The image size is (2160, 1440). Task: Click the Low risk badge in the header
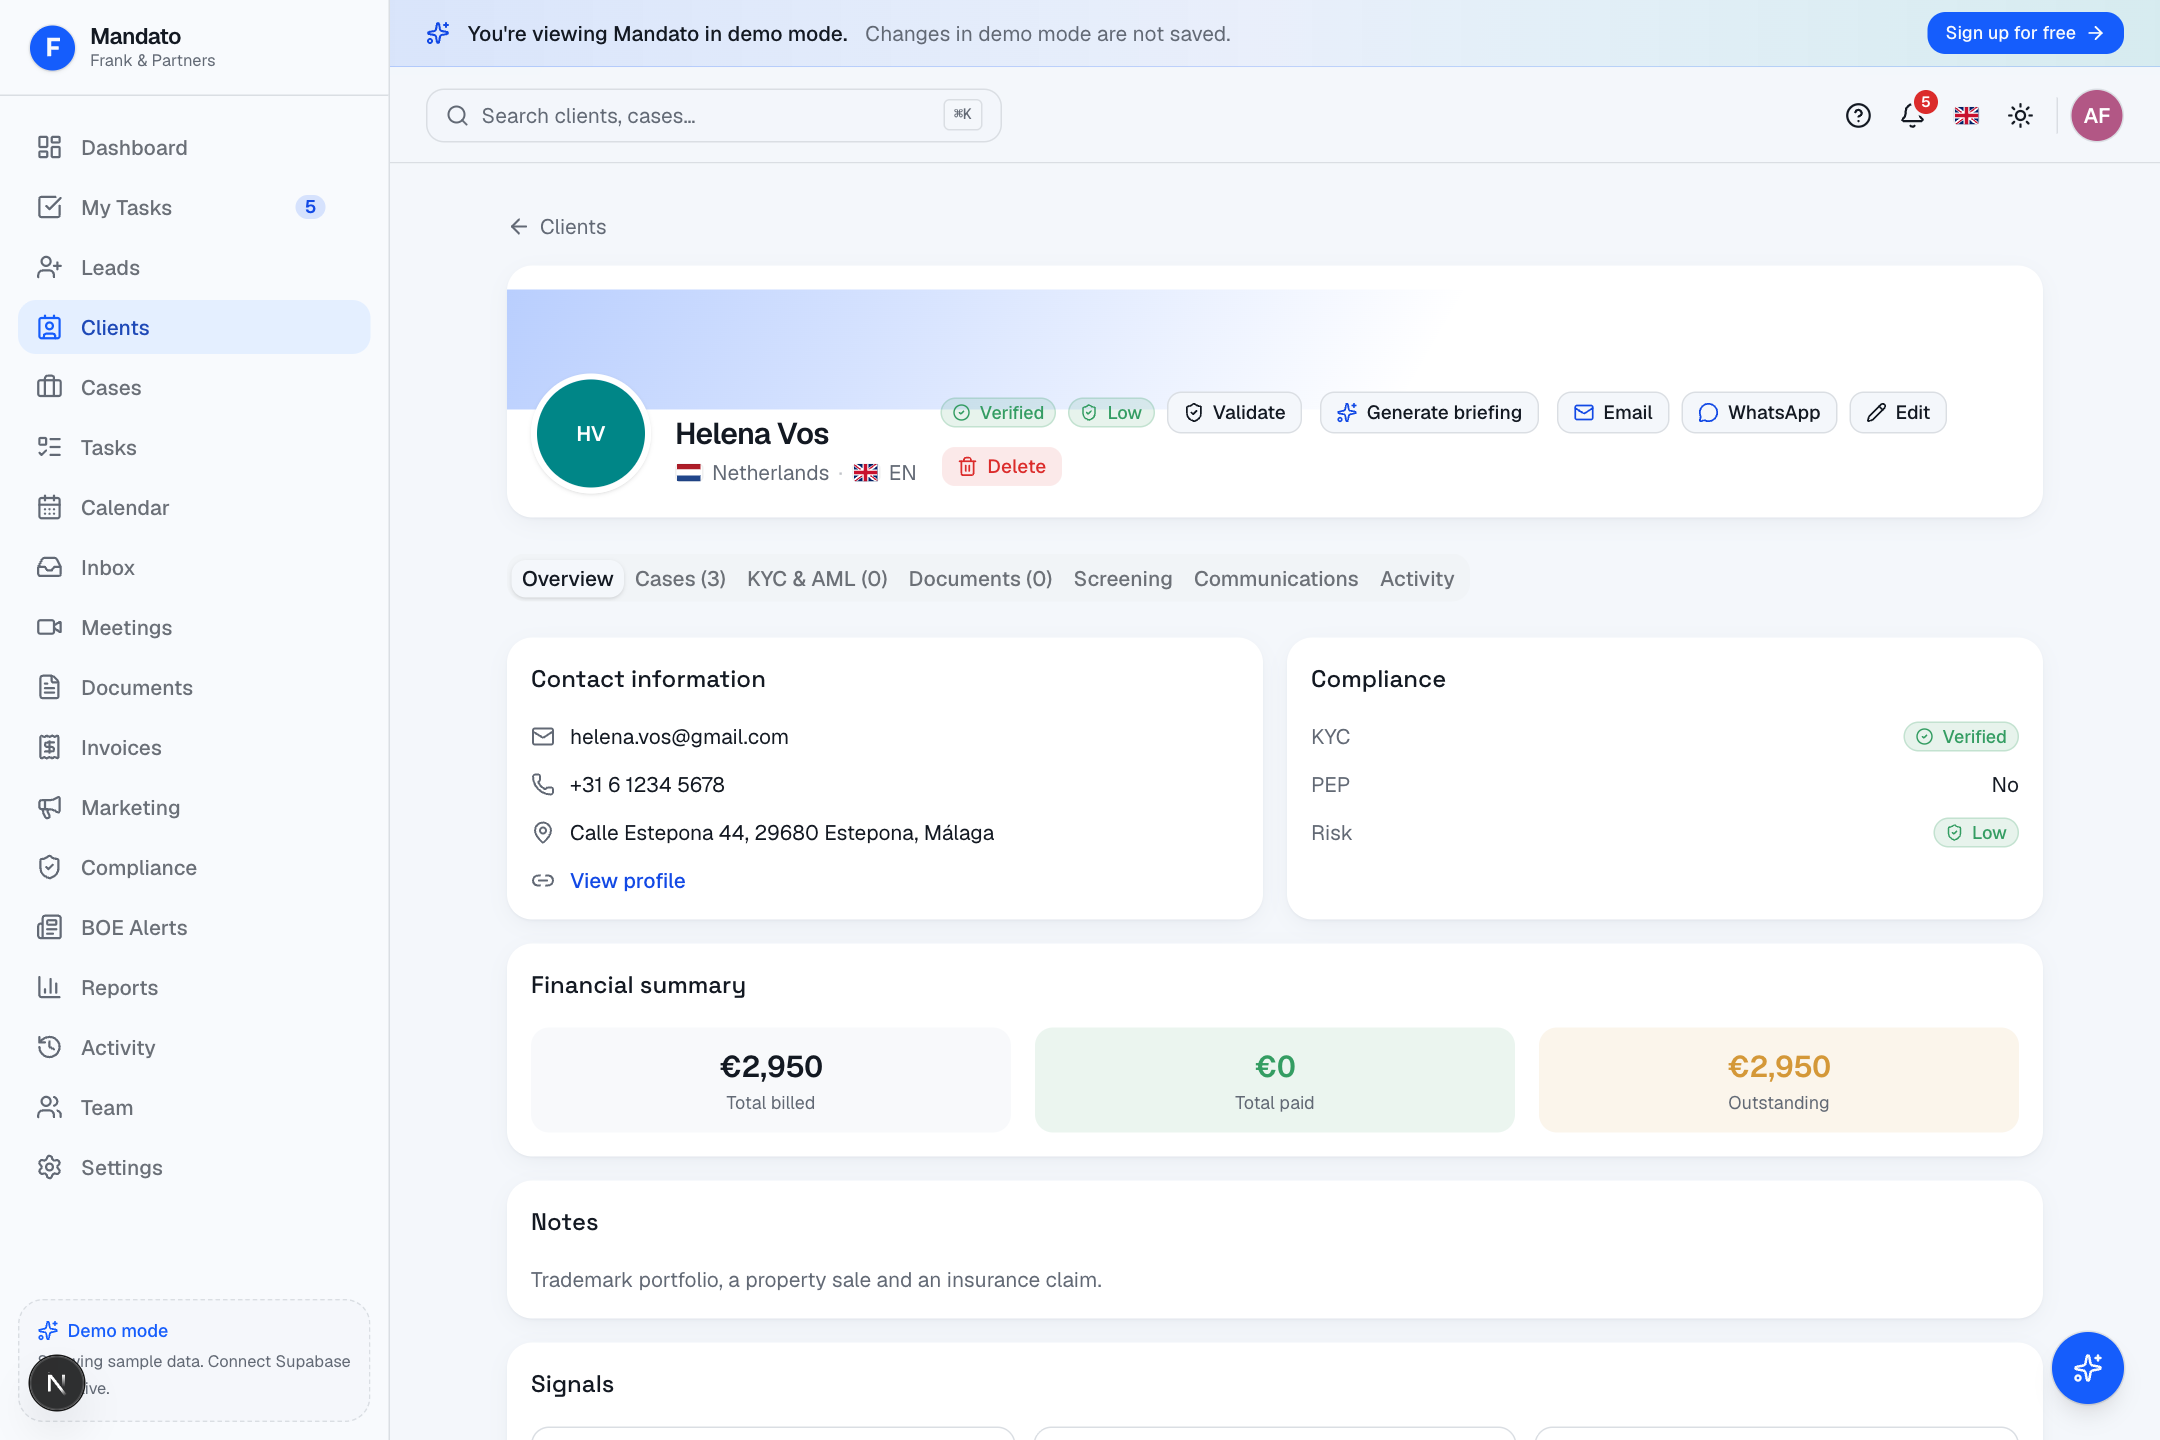point(1111,412)
